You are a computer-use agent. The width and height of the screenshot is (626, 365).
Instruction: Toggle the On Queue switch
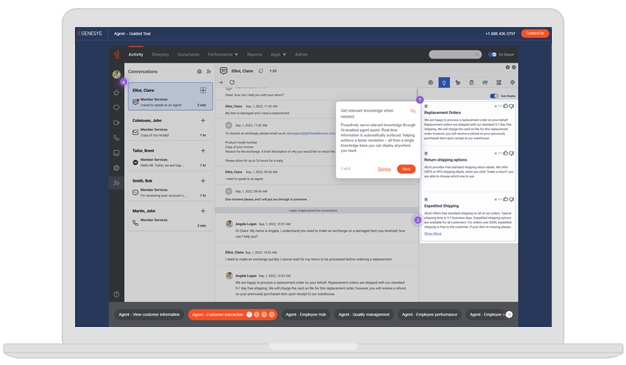(x=492, y=54)
